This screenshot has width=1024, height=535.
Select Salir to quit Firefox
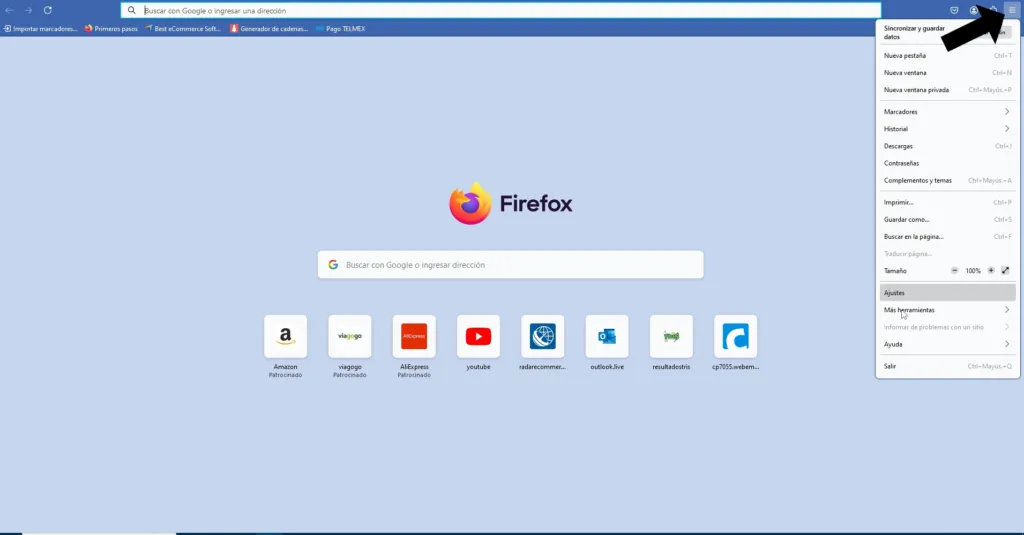coord(947,366)
